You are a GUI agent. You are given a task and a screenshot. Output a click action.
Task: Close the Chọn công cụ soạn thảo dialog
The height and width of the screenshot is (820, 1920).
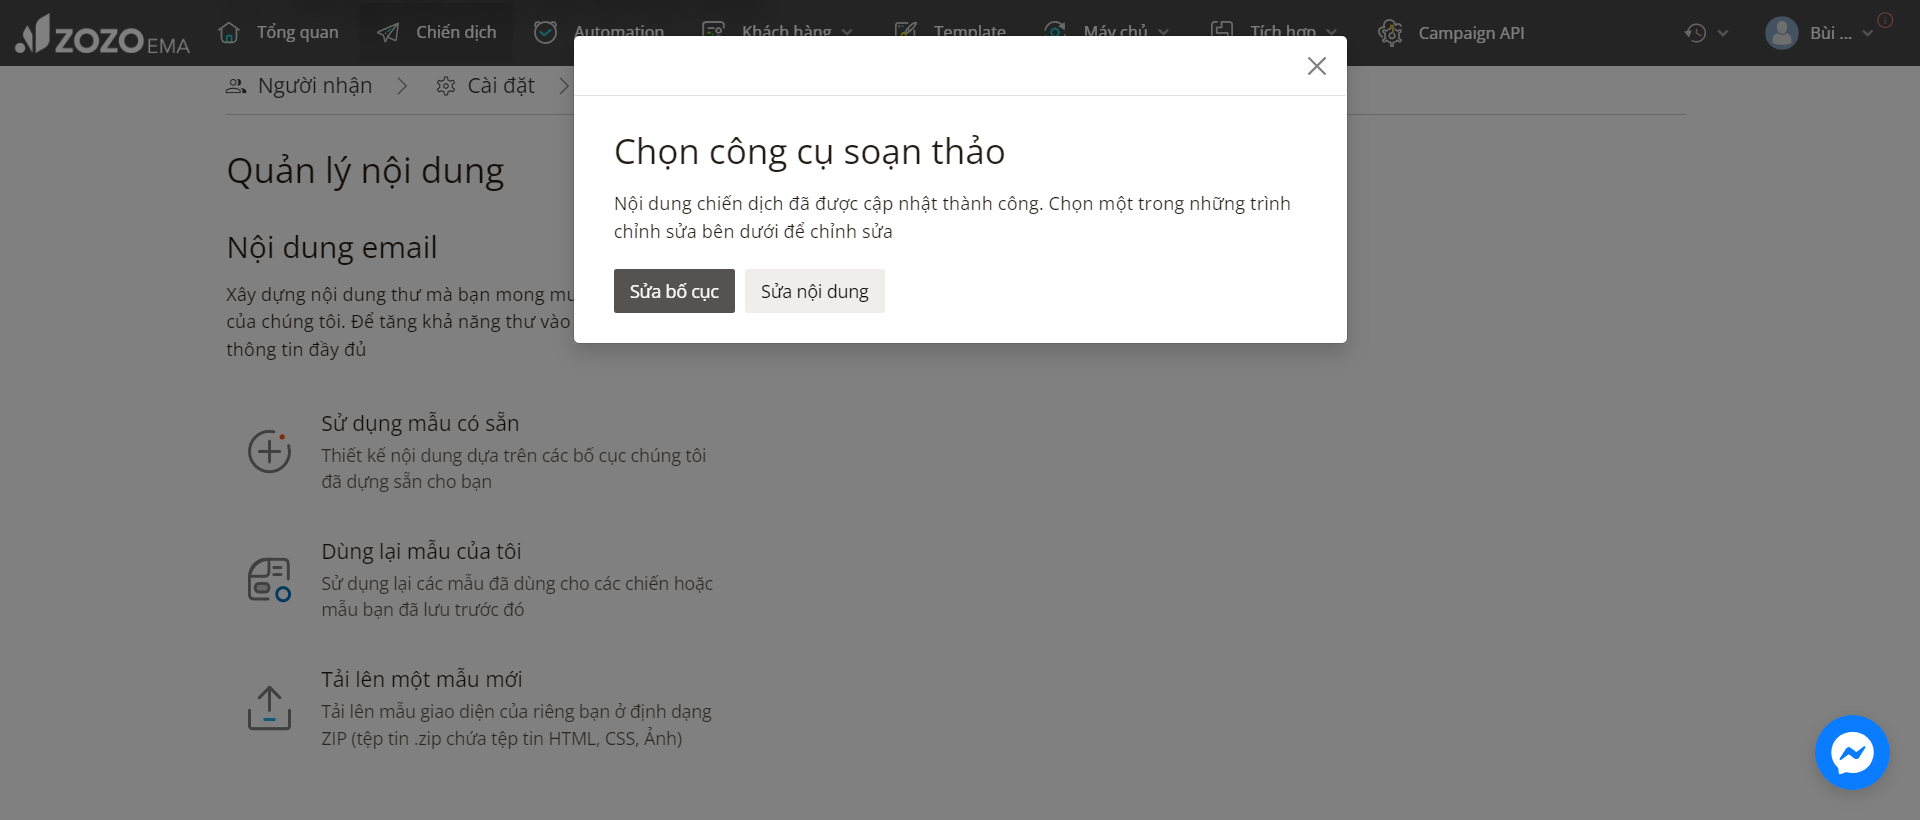coord(1316,66)
